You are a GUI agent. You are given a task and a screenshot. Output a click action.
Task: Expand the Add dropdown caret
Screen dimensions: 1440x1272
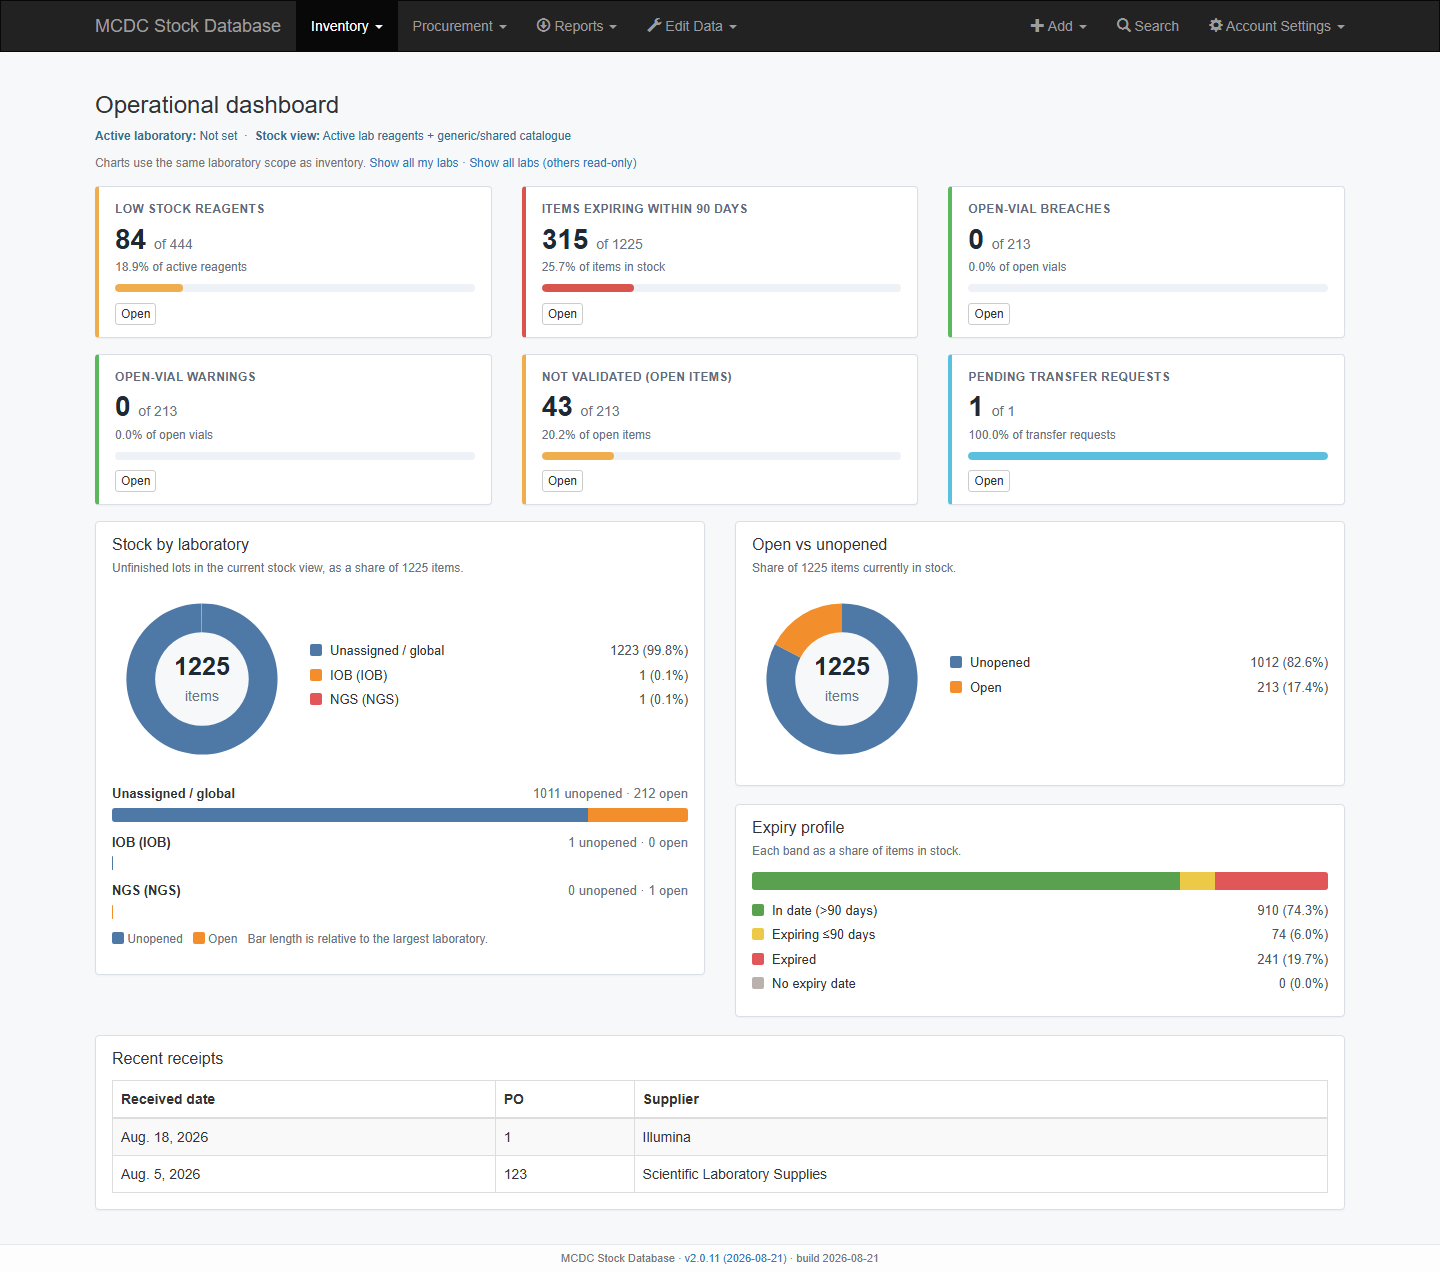1083,27
